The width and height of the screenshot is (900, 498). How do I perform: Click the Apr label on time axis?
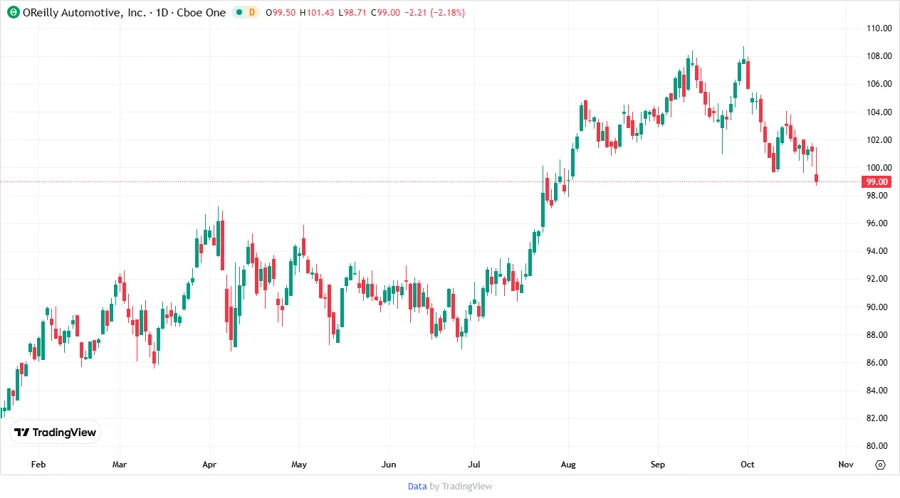point(210,464)
